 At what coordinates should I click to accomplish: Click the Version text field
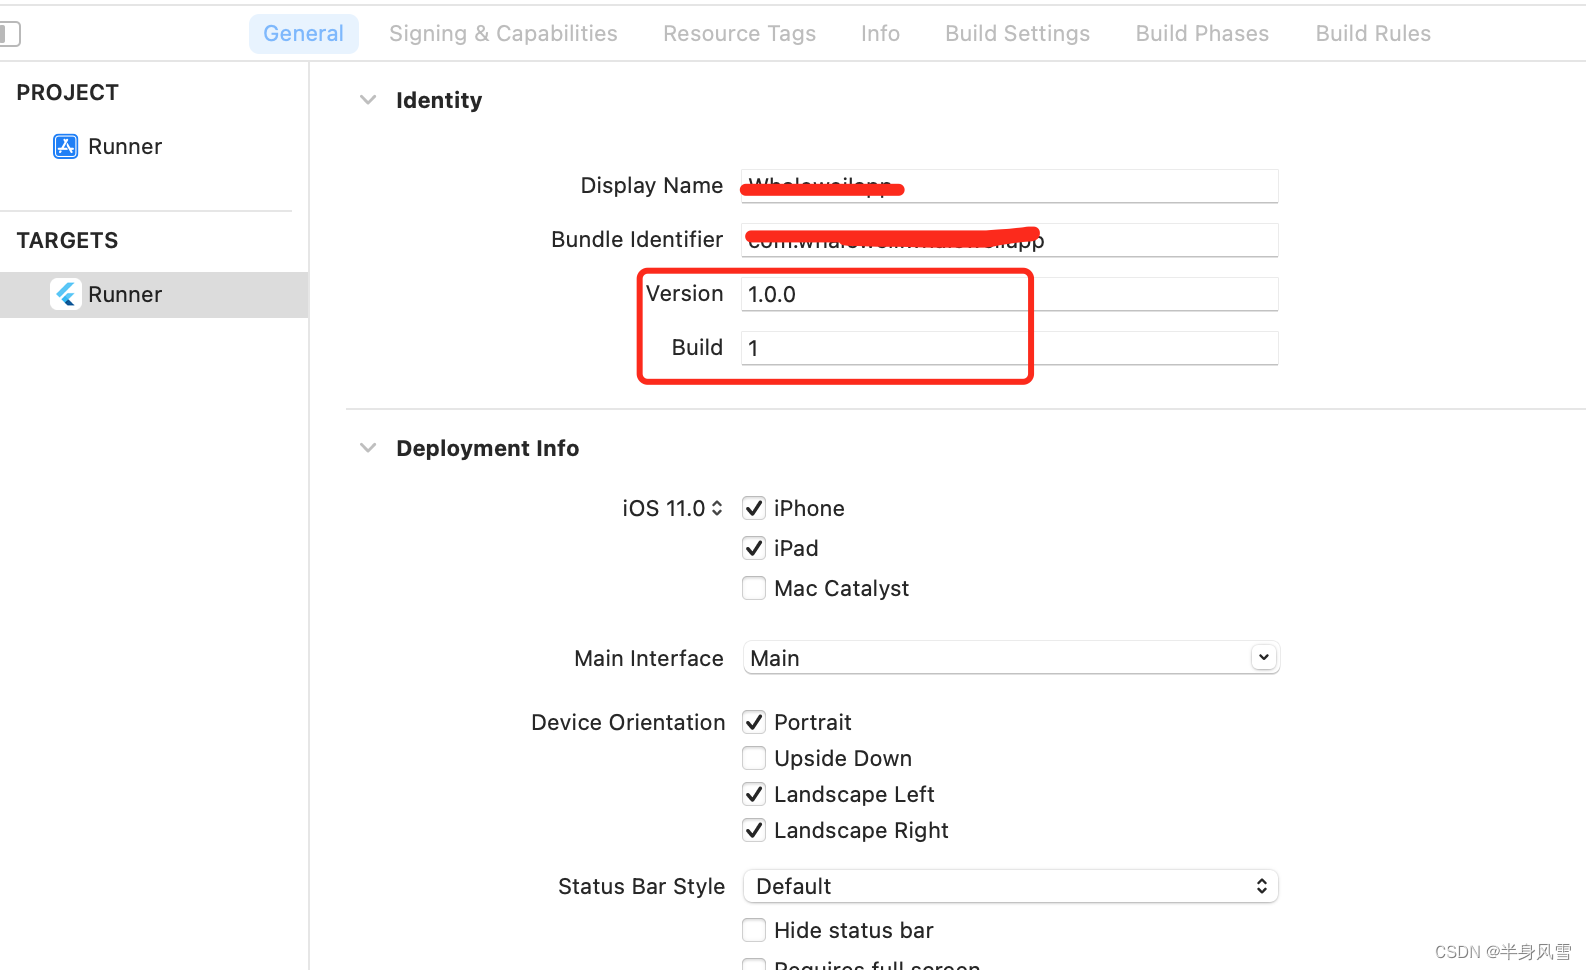pos(1008,295)
